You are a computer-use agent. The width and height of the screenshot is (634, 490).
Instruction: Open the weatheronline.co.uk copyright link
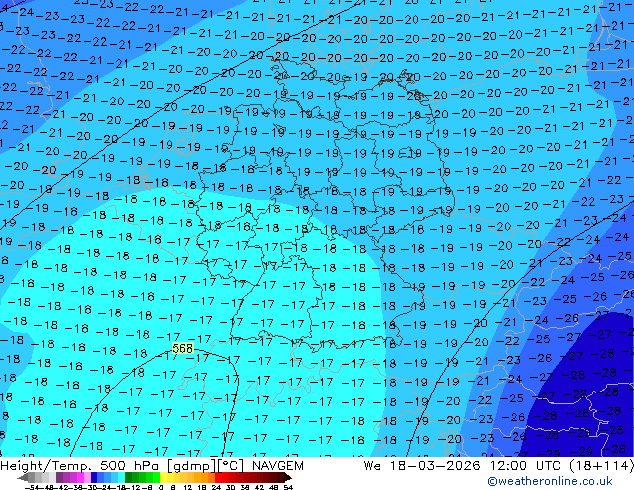pos(549,481)
